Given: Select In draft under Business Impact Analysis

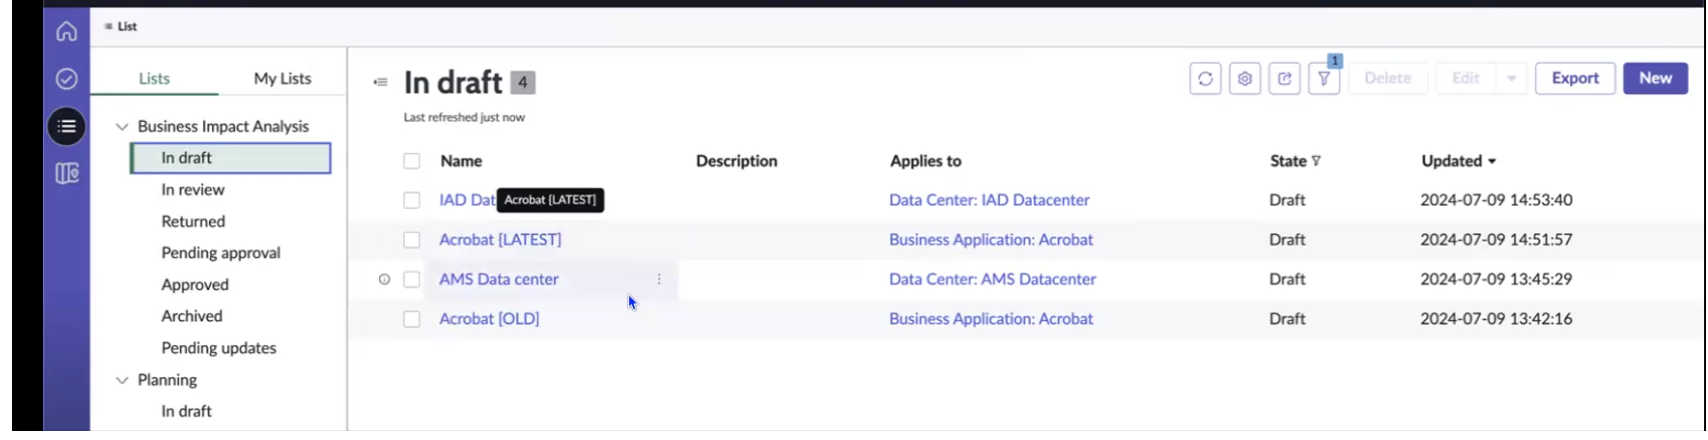Looking at the screenshot, I should [x=231, y=158].
